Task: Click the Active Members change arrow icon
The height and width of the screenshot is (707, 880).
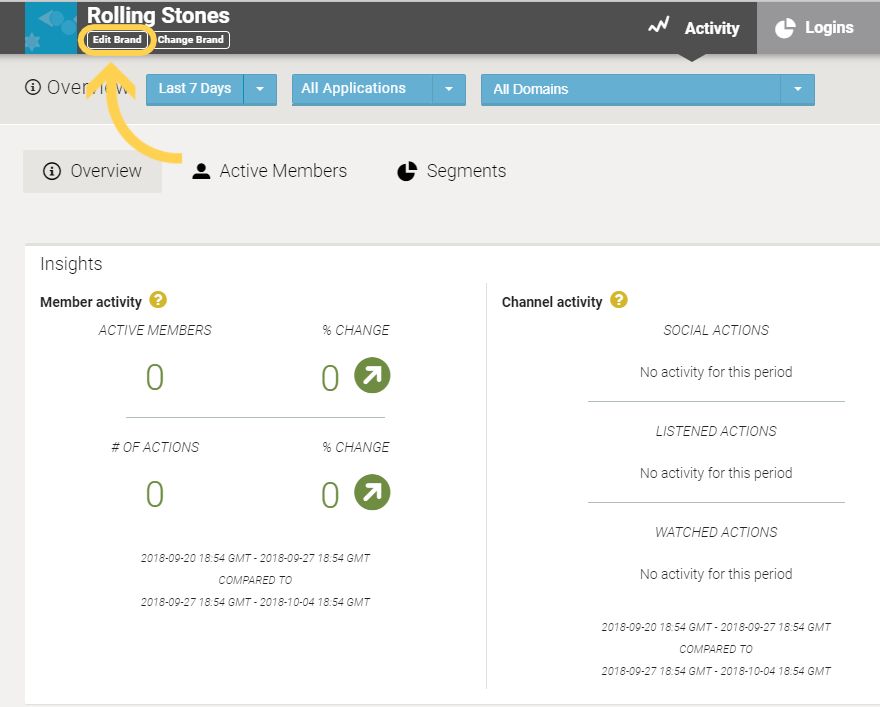Action: tap(372, 375)
